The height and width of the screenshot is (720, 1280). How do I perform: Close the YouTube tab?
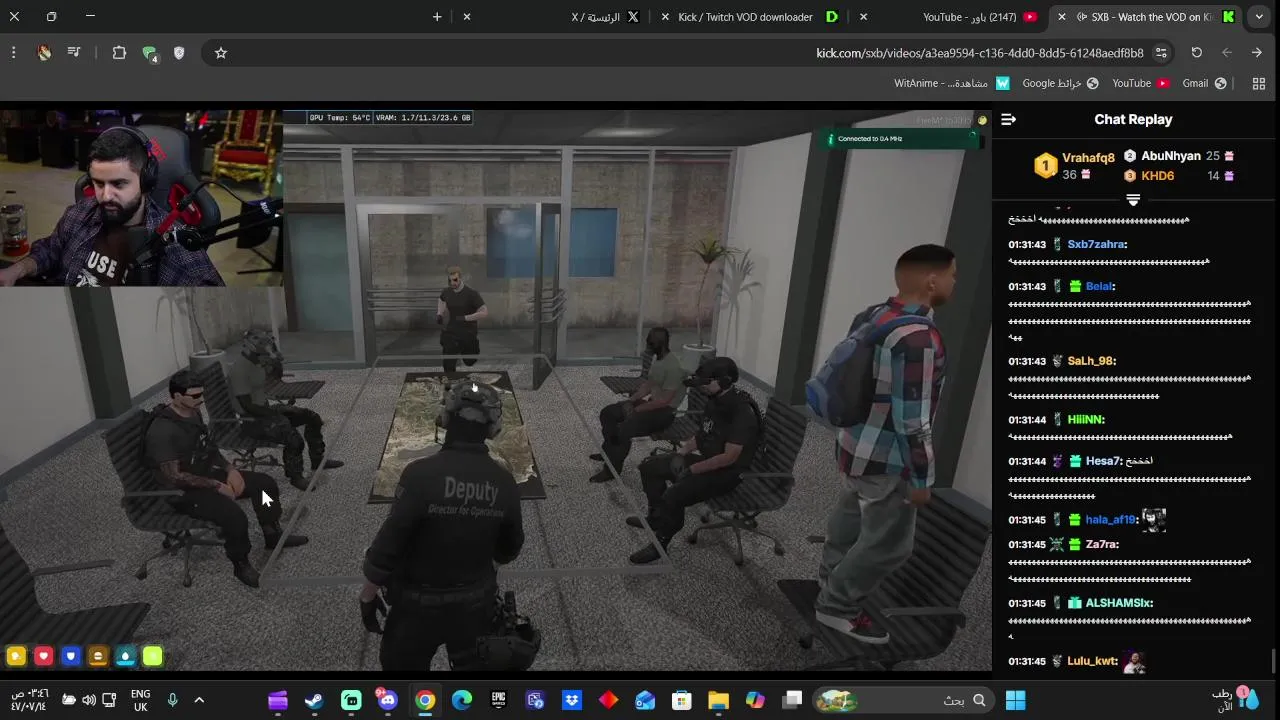(863, 17)
